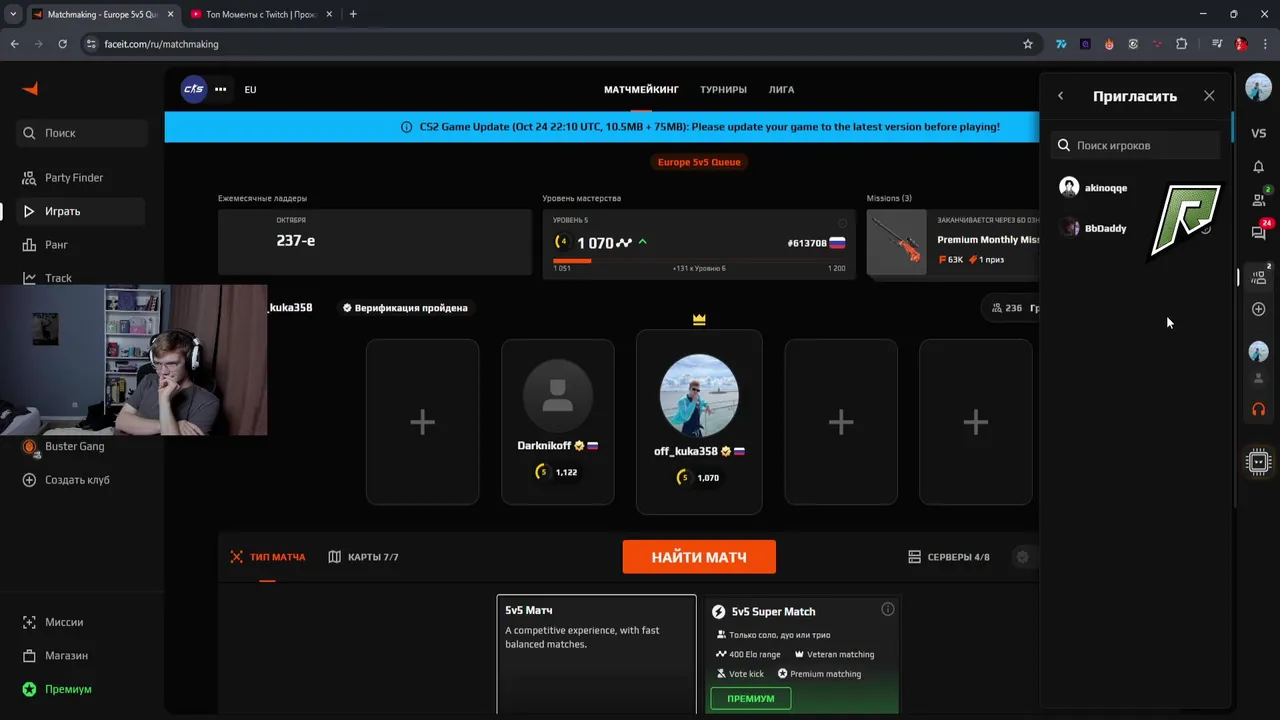Open the СЕРВЕРЫ 4/8 selector
Image resolution: width=1280 pixels, height=720 pixels.
949,557
